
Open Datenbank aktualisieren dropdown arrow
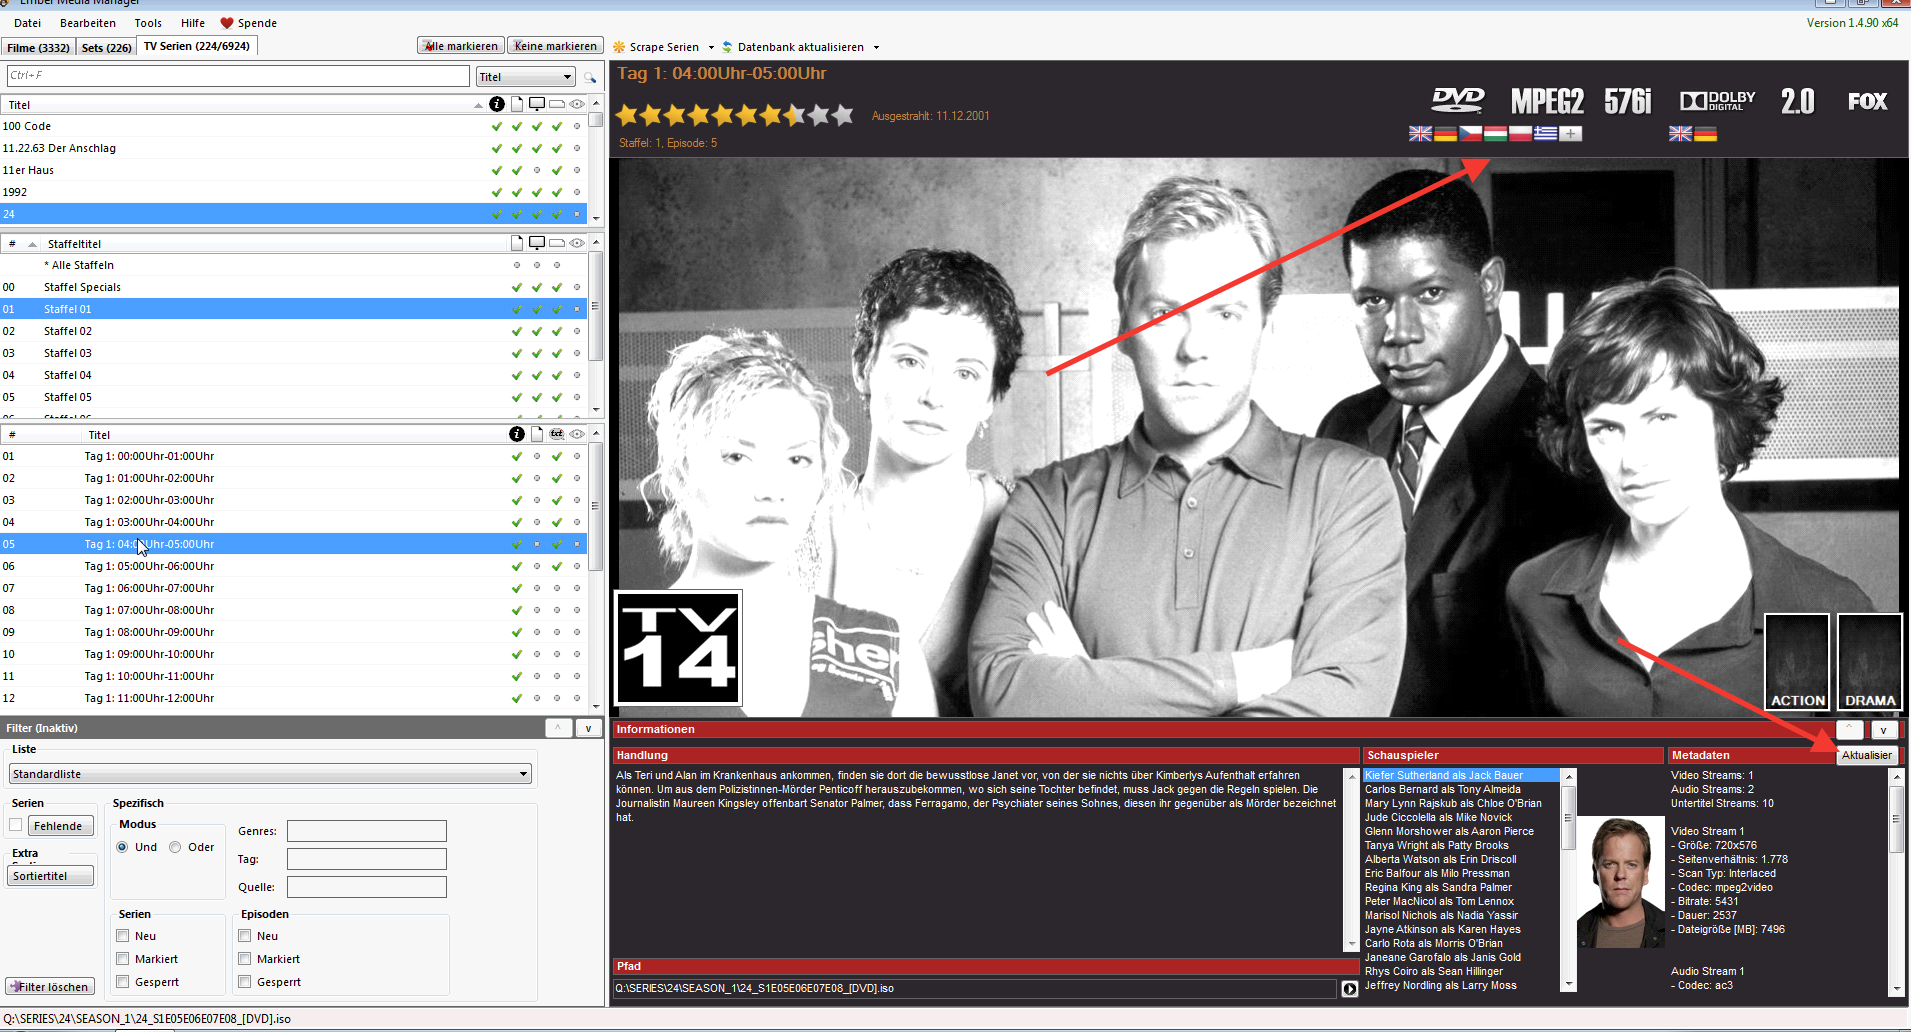[876, 47]
